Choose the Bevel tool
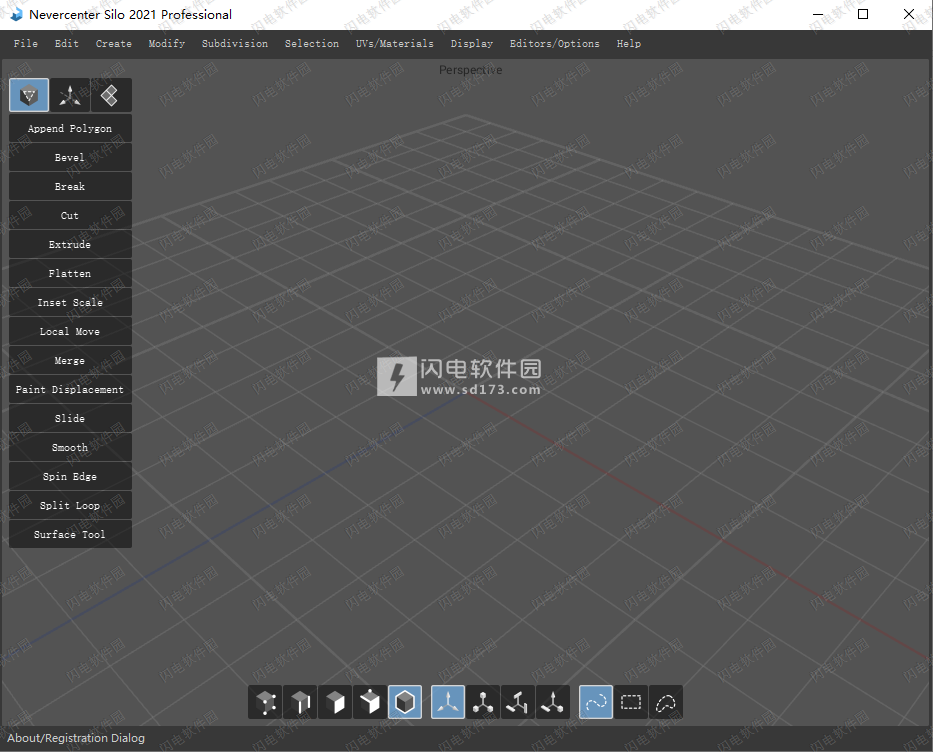The width and height of the screenshot is (933, 752). pos(70,158)
